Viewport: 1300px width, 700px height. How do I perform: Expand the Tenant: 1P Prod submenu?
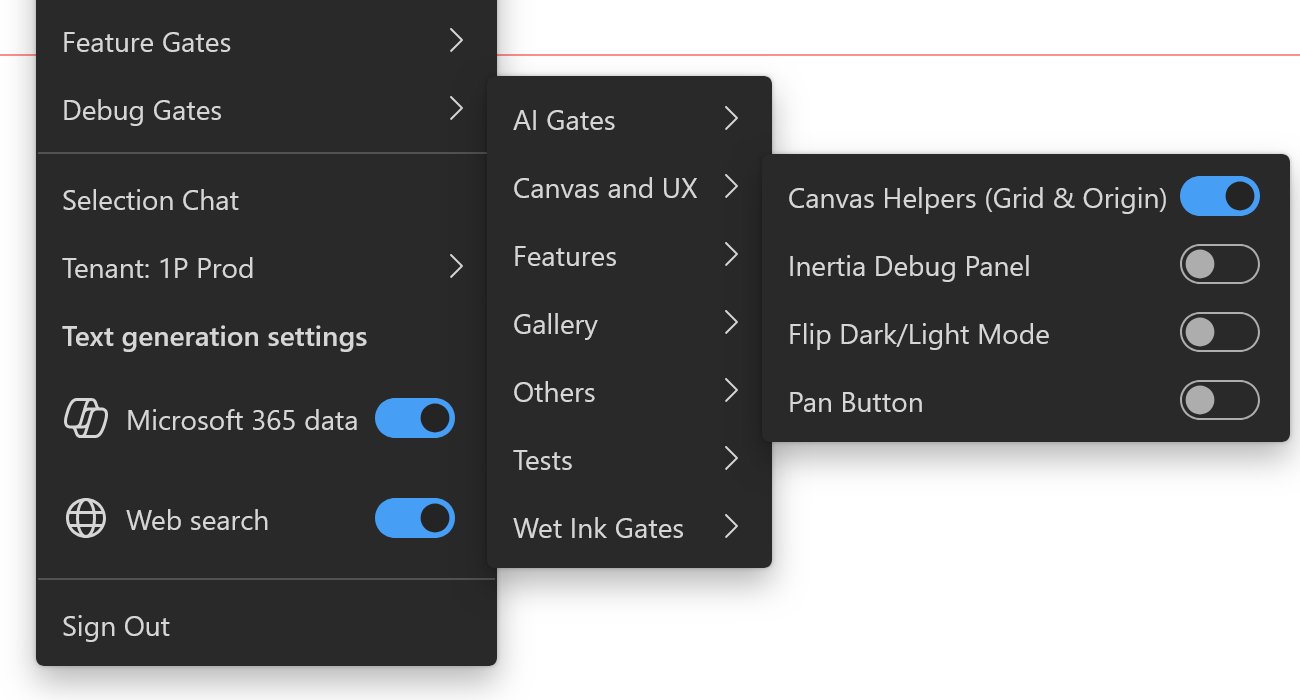(x=457, y=268)
